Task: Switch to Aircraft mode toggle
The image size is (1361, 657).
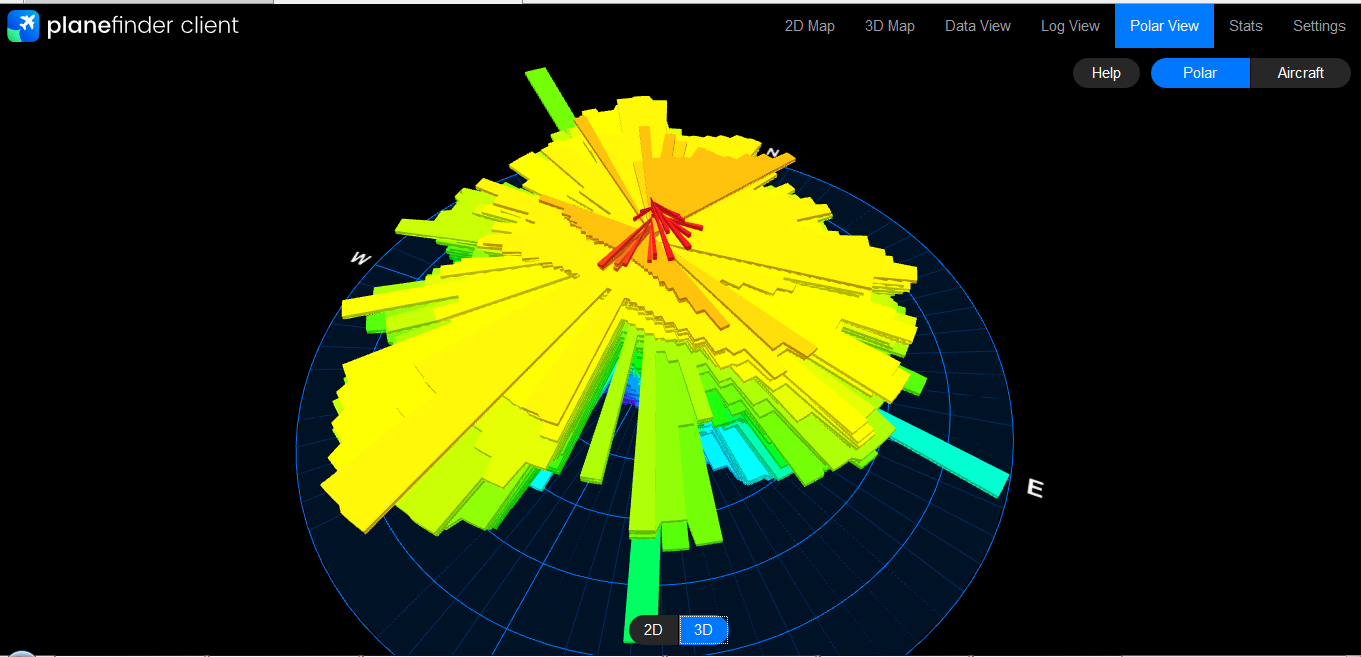Action: tap(1300, 73)
